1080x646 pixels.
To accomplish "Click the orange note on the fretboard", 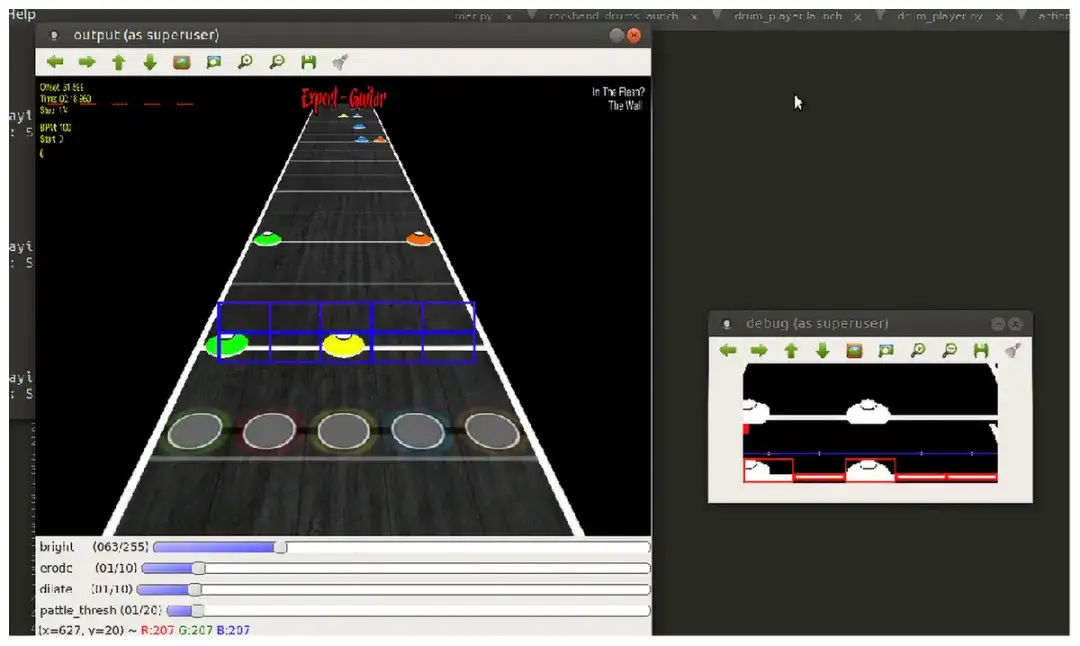I will pyautogui.click(x=419, y=239).
